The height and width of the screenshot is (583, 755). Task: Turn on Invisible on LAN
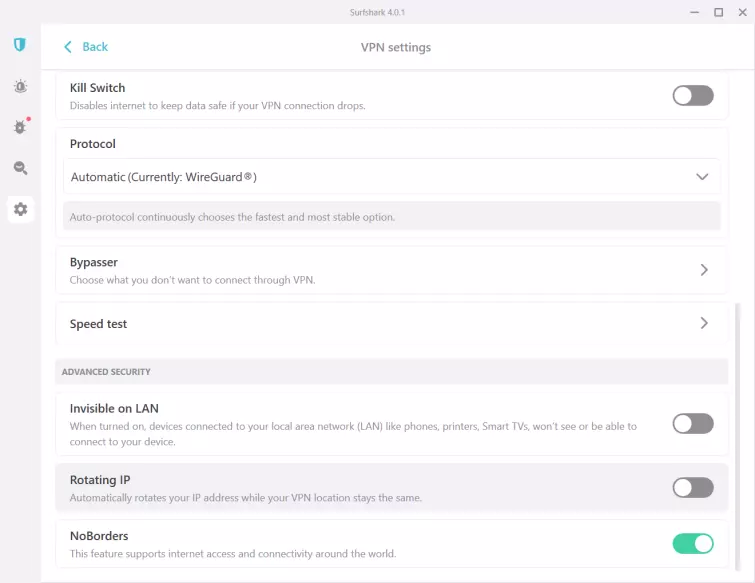(692, 424)
